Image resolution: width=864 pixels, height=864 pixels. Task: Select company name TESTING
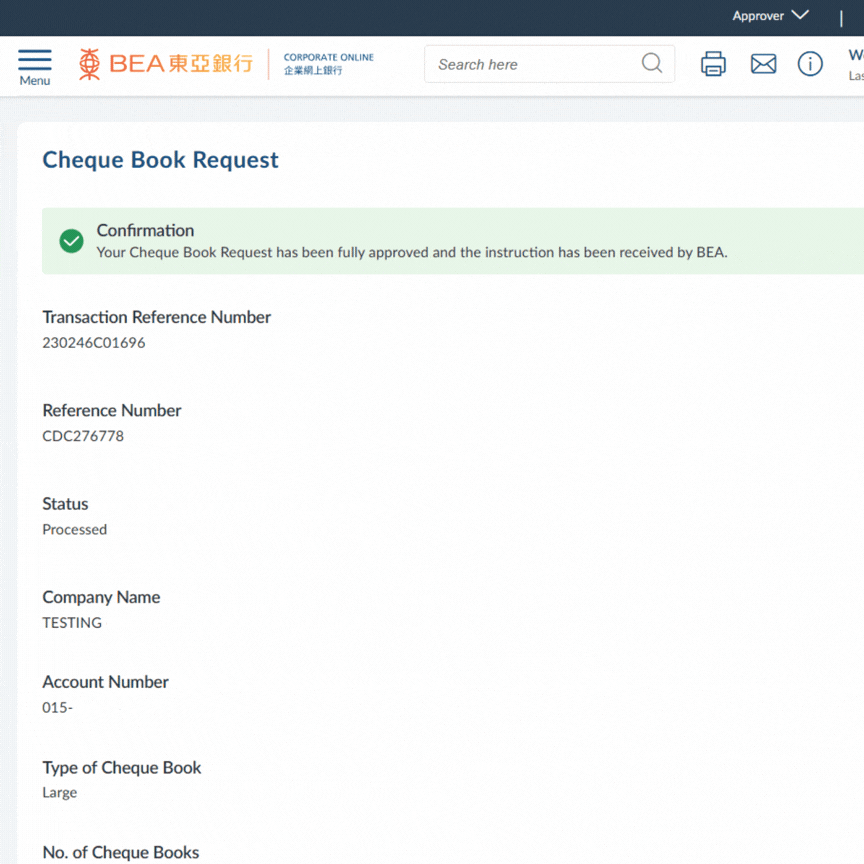(x=72, y=623)
